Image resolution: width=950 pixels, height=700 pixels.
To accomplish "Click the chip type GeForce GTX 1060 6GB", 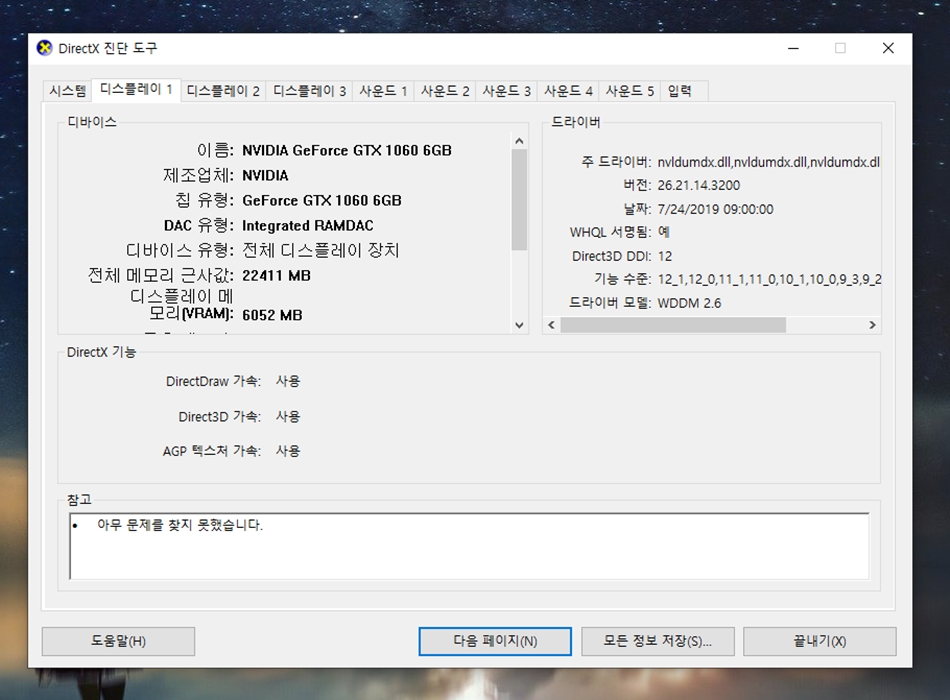I will (322, 201).
